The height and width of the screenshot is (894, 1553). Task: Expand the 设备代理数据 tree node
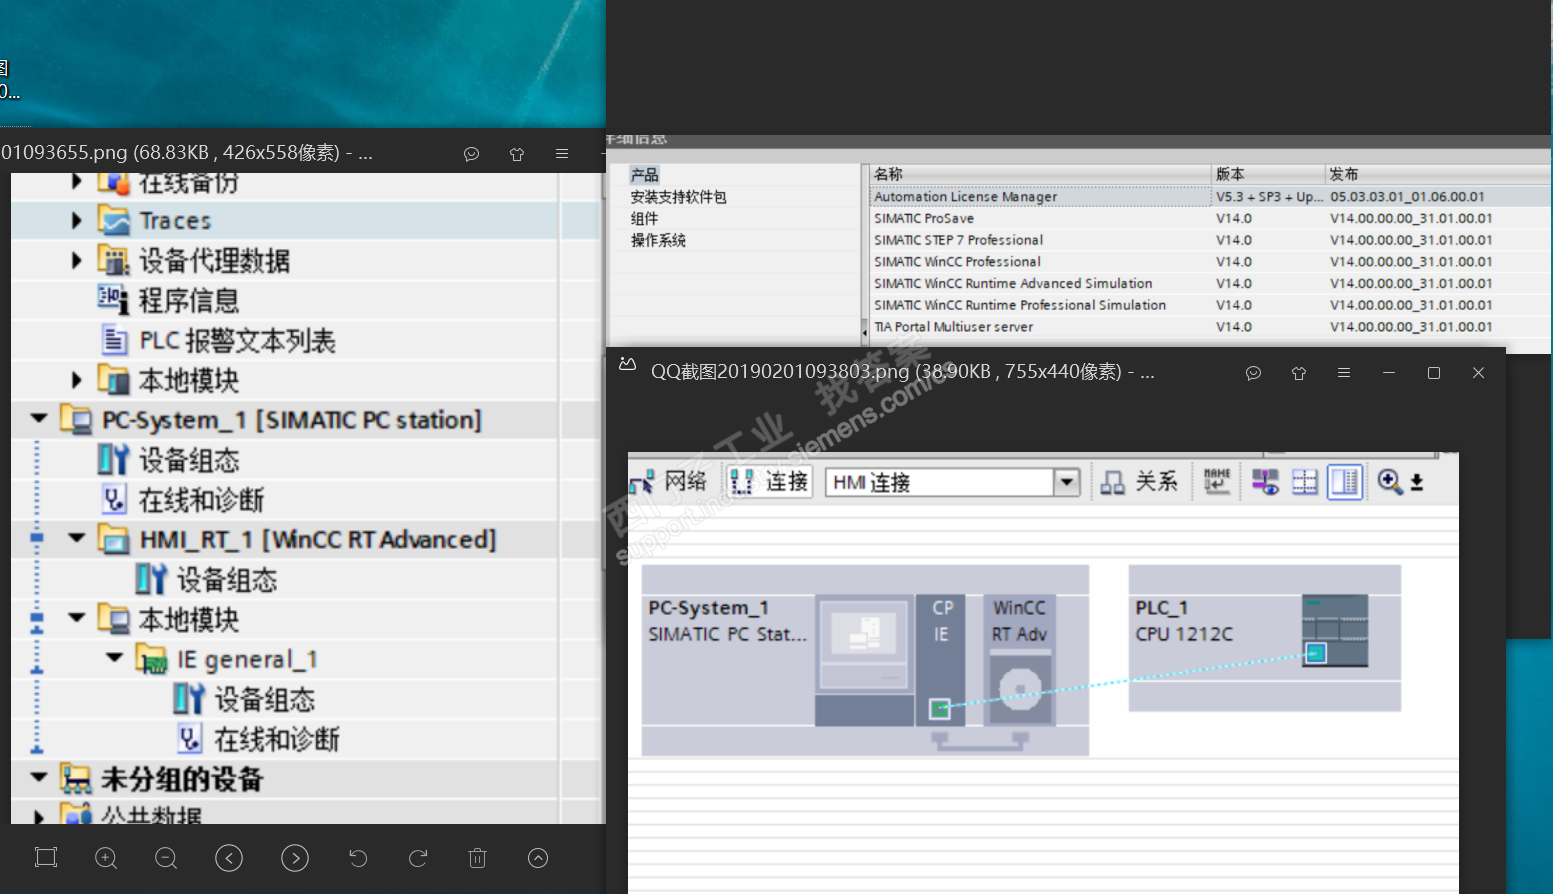coord(76,260)
